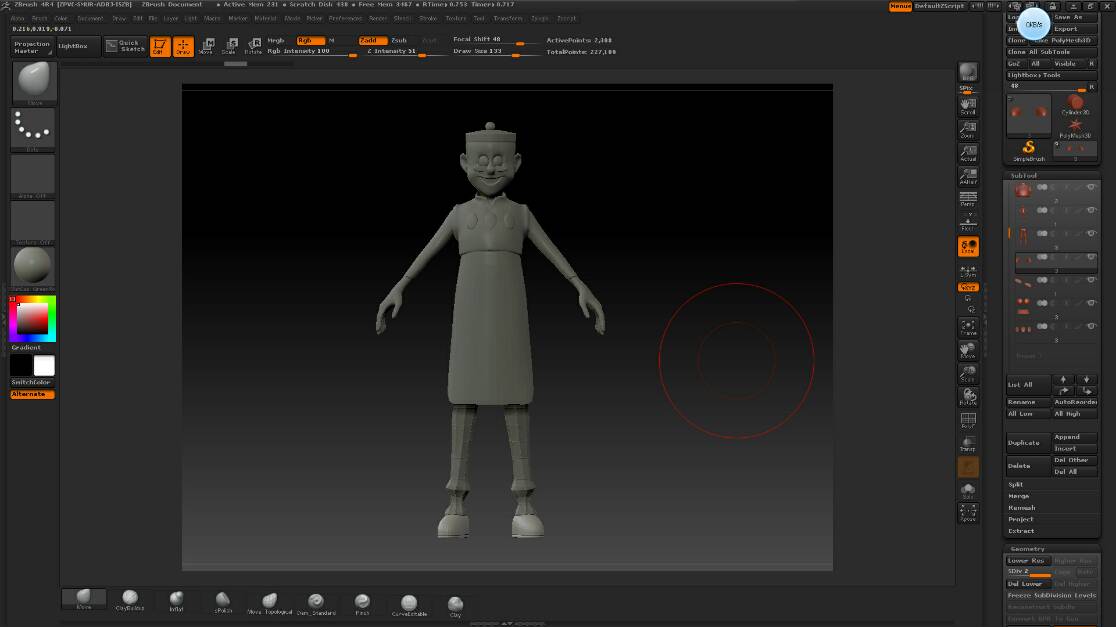
Task: Select the Cylinder3D tool thumbnail
Action: (x=1075, y=105)
